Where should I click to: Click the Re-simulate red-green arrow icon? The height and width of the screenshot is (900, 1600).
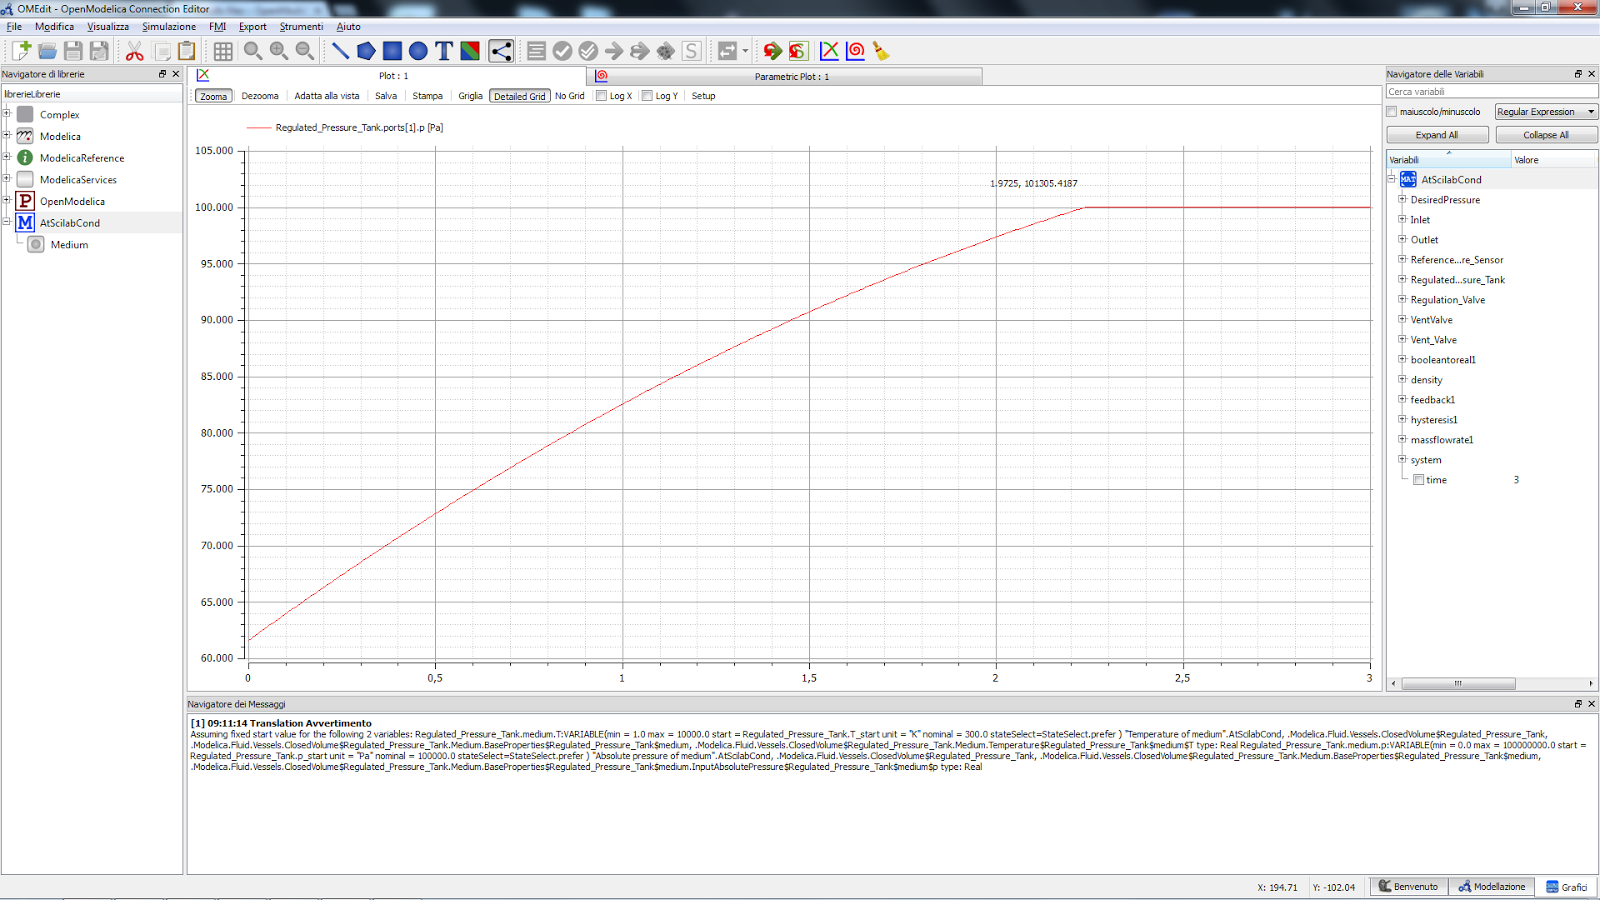[x=772, y=51]
